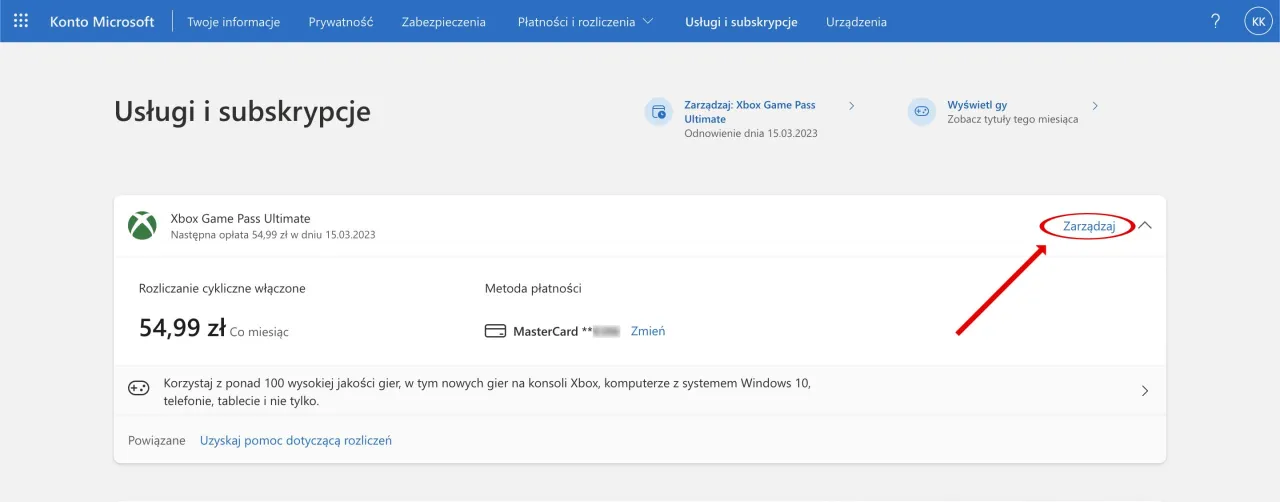Click the Korzystaj z ponad 100 gier description
The height and width of the screenshot is (502, 1280).
click(x=487, y=391)
